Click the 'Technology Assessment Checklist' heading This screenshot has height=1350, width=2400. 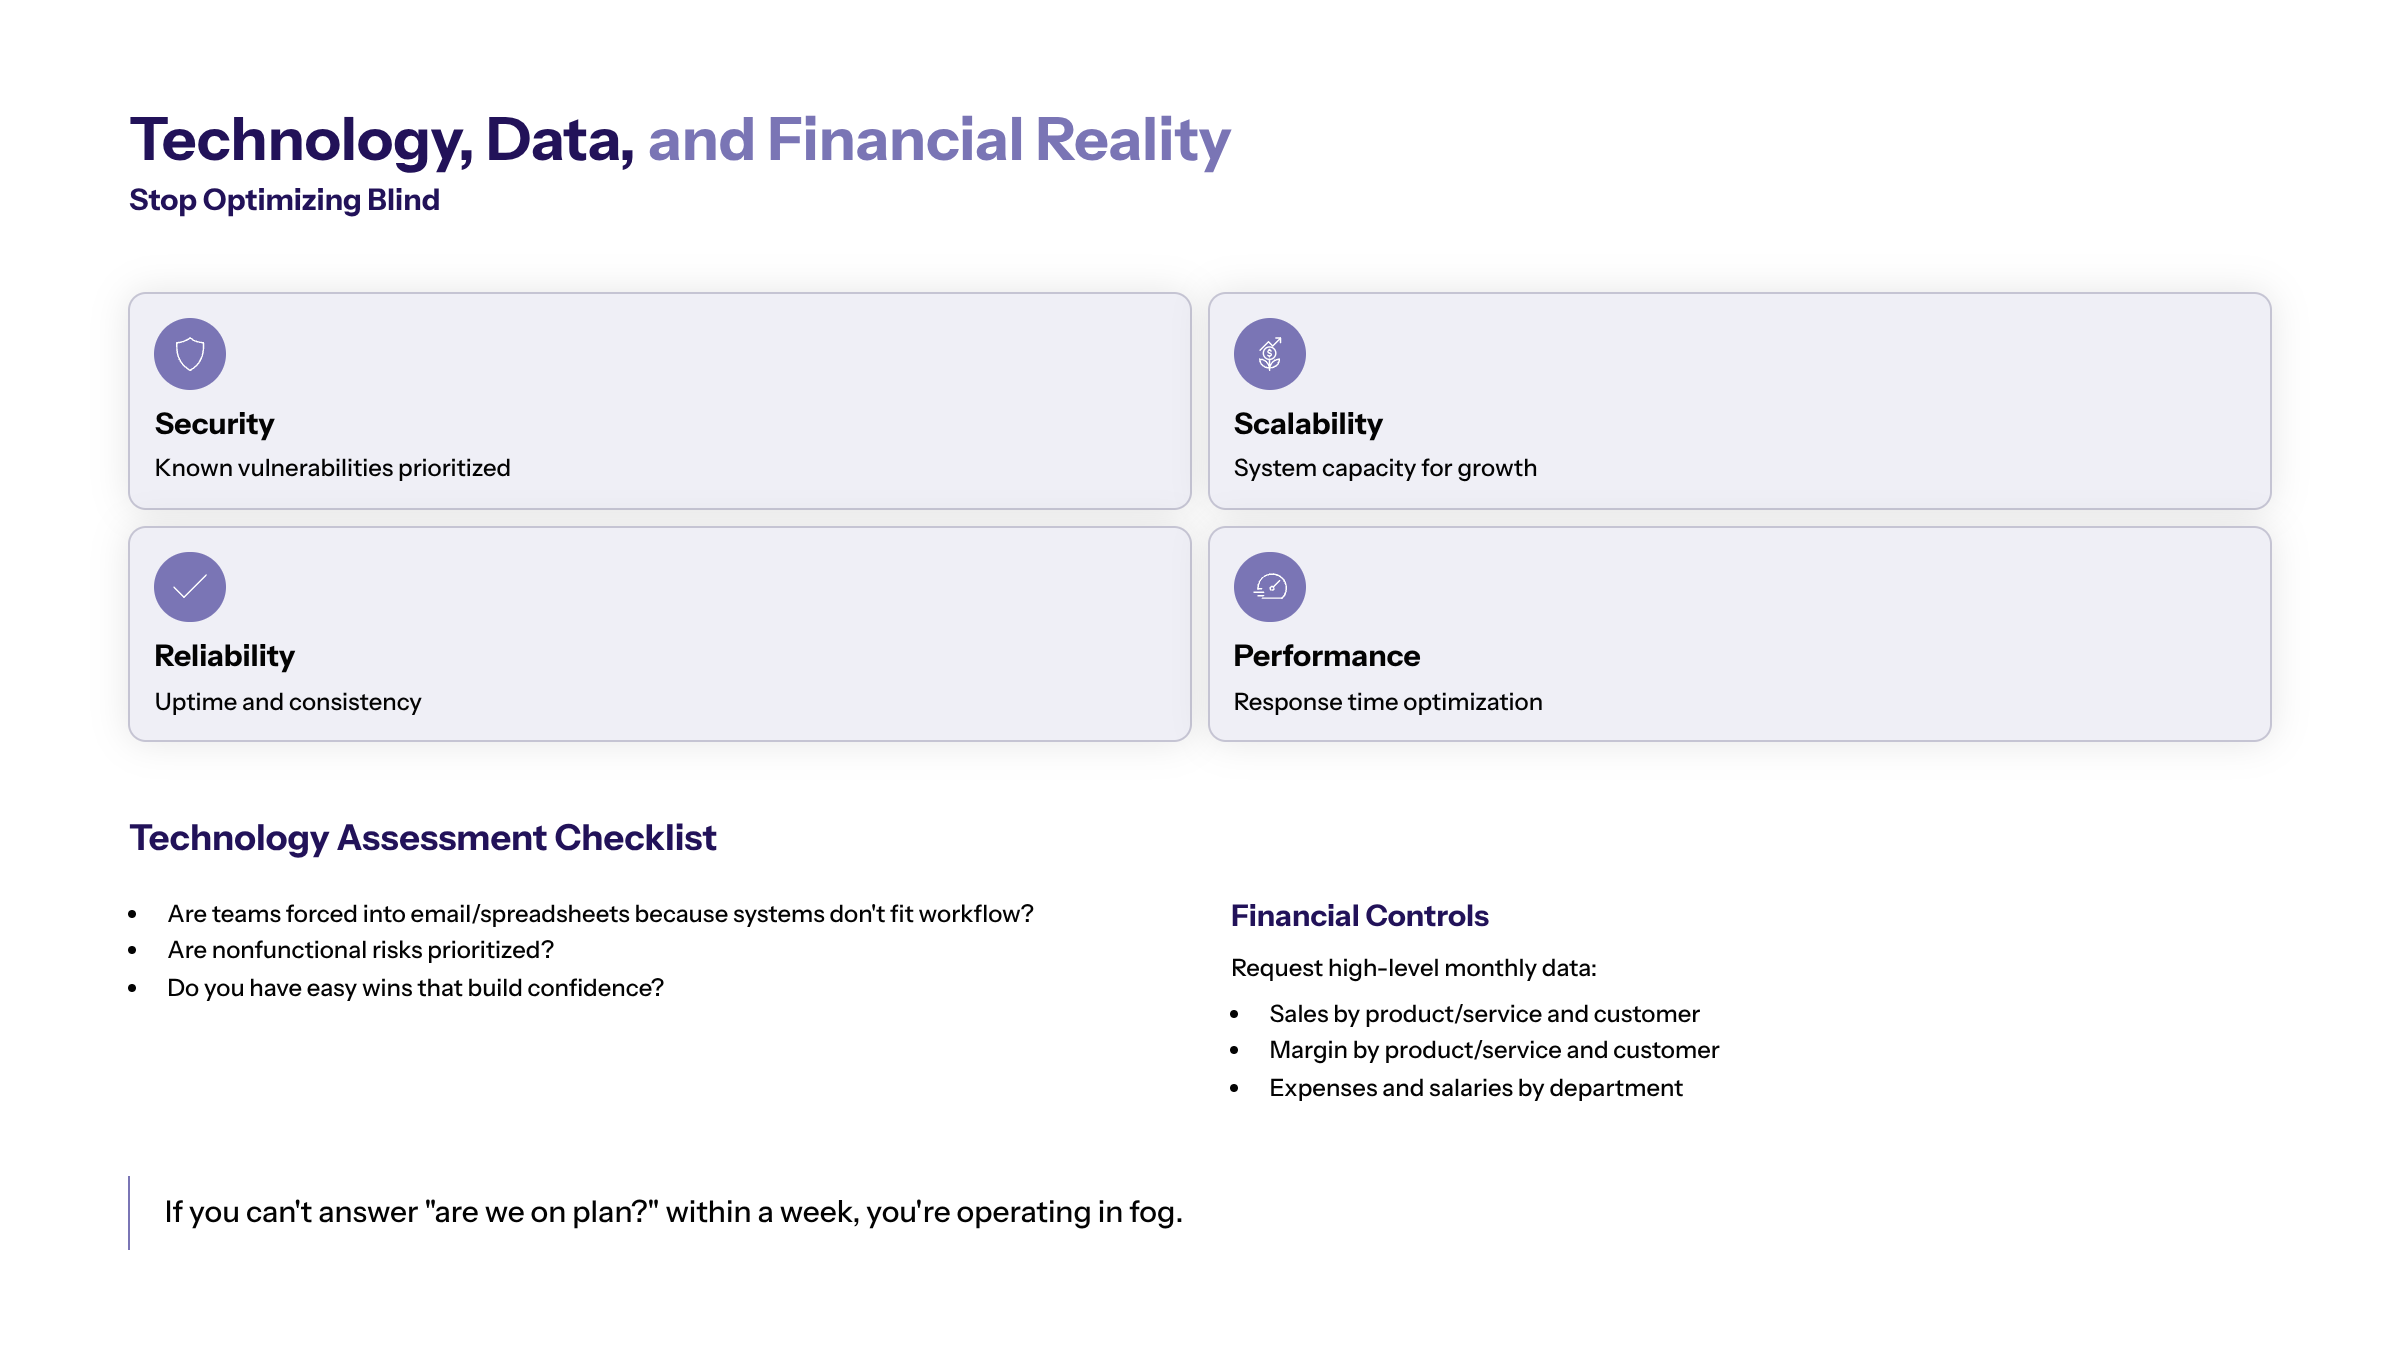coord(423,838)
